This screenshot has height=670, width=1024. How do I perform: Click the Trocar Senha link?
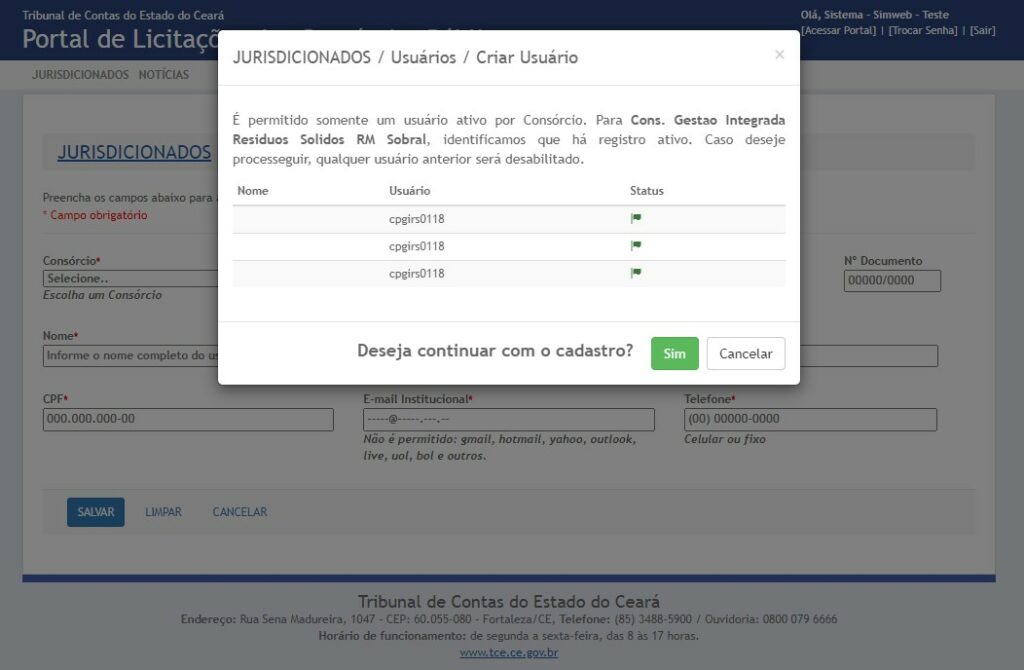[924, 31]
